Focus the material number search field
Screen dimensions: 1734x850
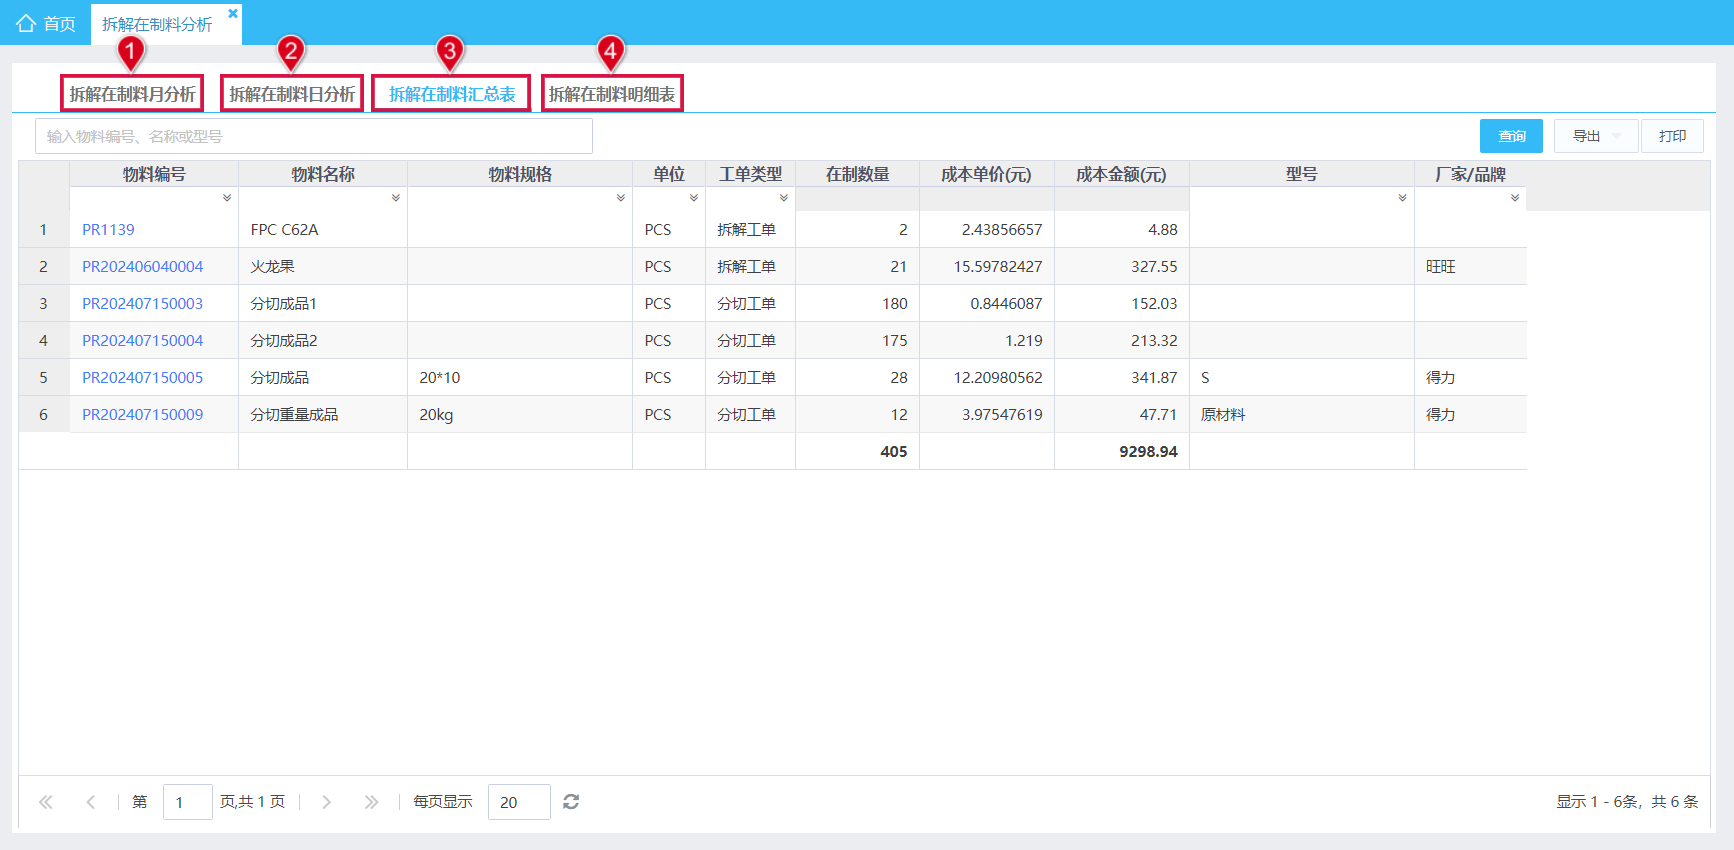tap(314, 136)
